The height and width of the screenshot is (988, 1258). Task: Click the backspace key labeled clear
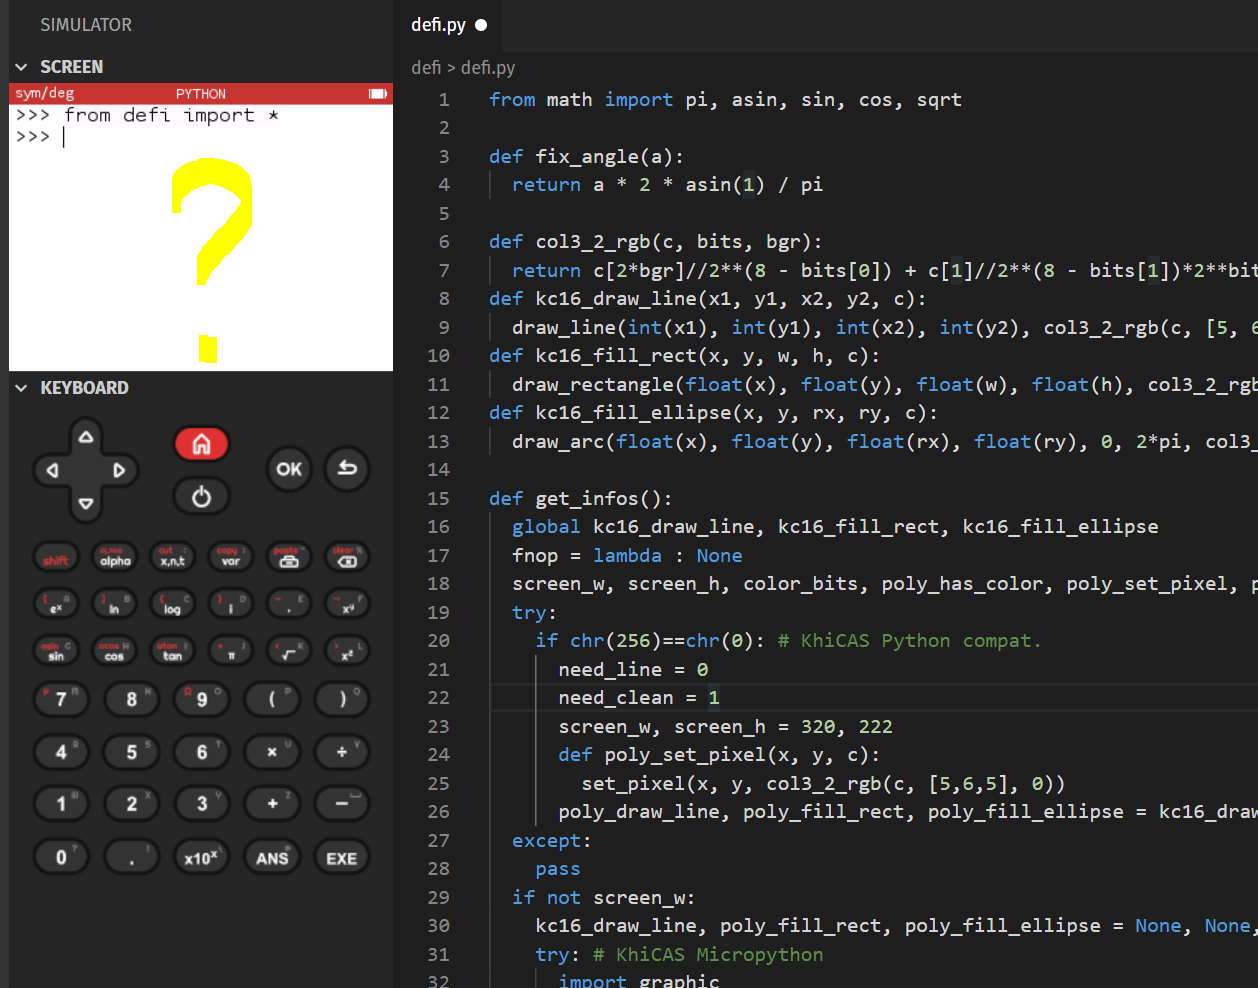[x=347, y=556]
